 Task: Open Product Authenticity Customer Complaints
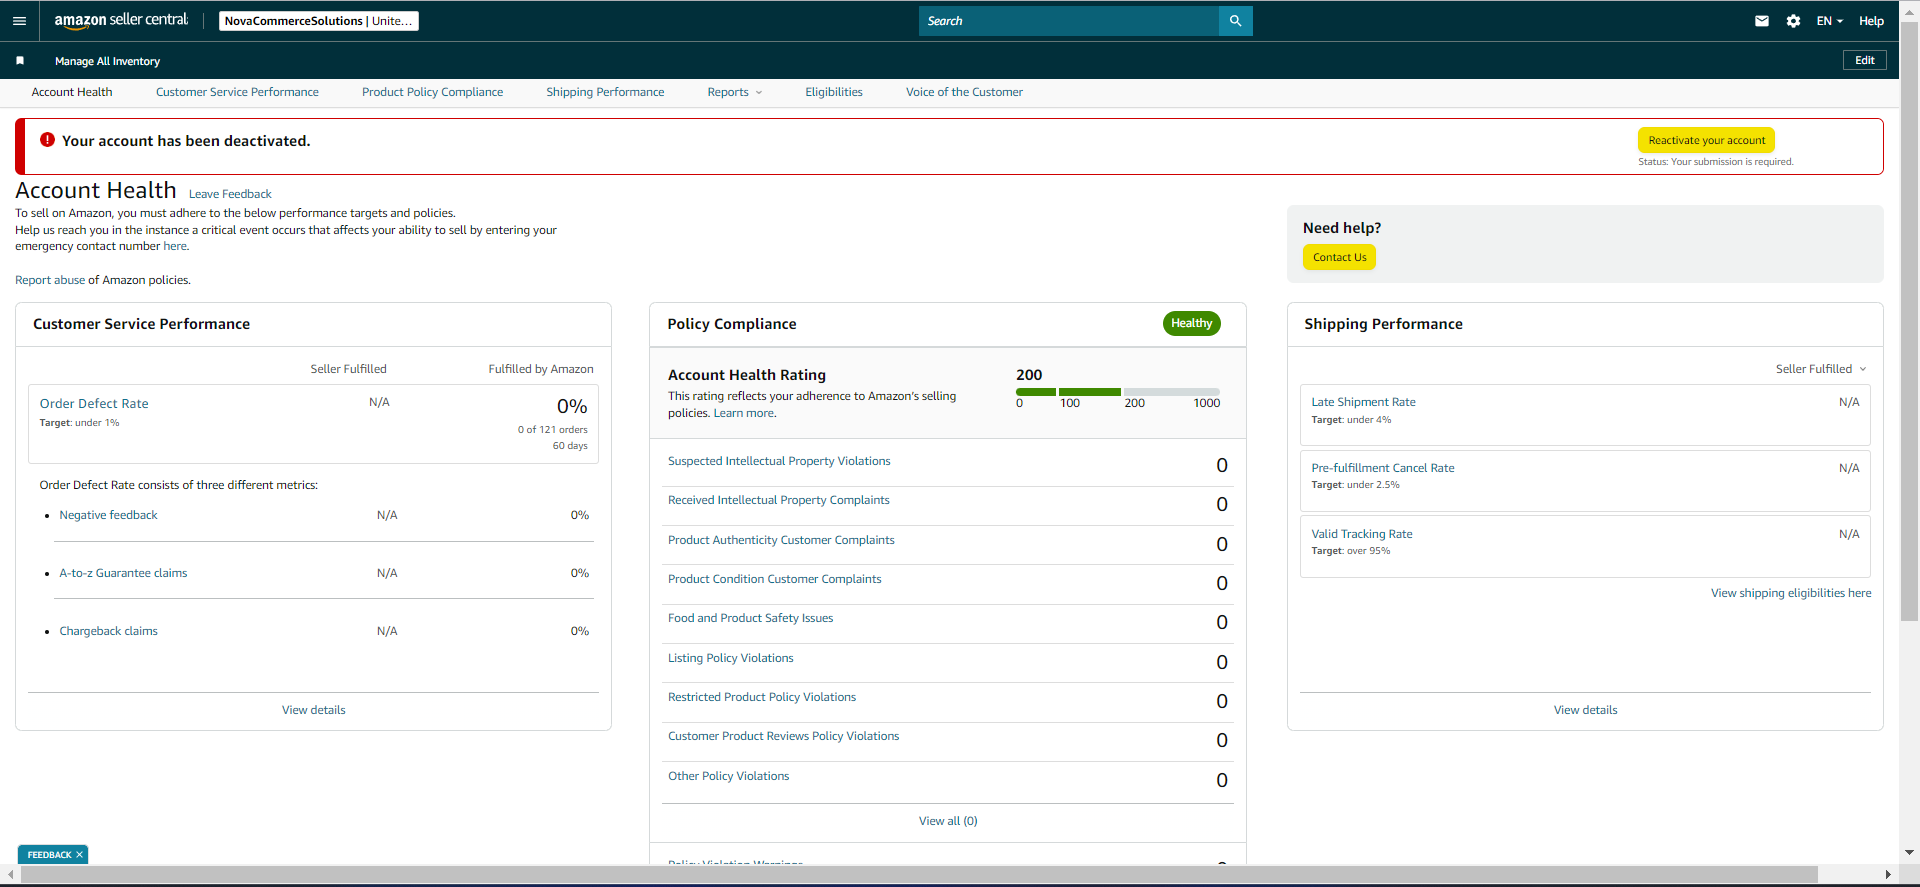(781, 540)
